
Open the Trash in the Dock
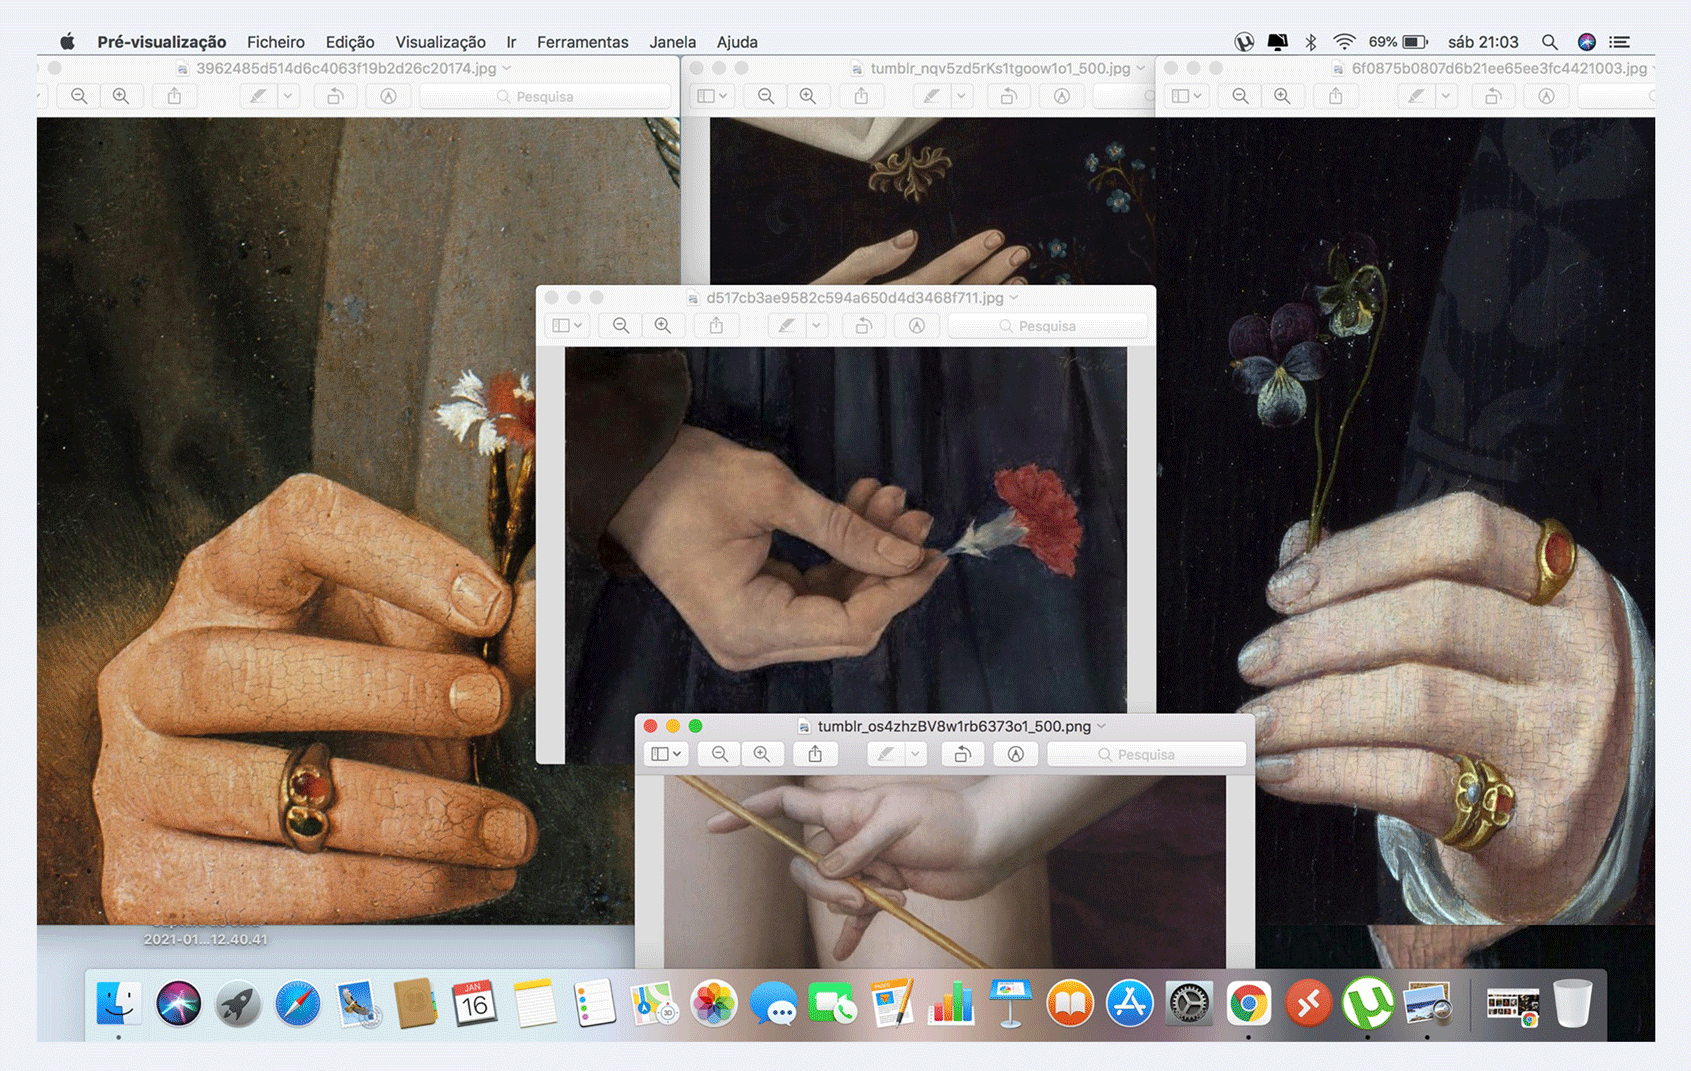1572,1003
